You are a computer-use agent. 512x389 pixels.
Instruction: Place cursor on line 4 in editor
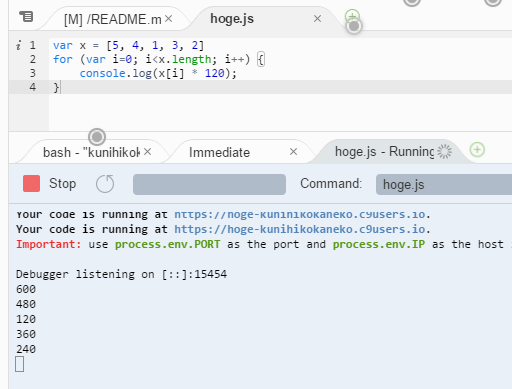280,87
